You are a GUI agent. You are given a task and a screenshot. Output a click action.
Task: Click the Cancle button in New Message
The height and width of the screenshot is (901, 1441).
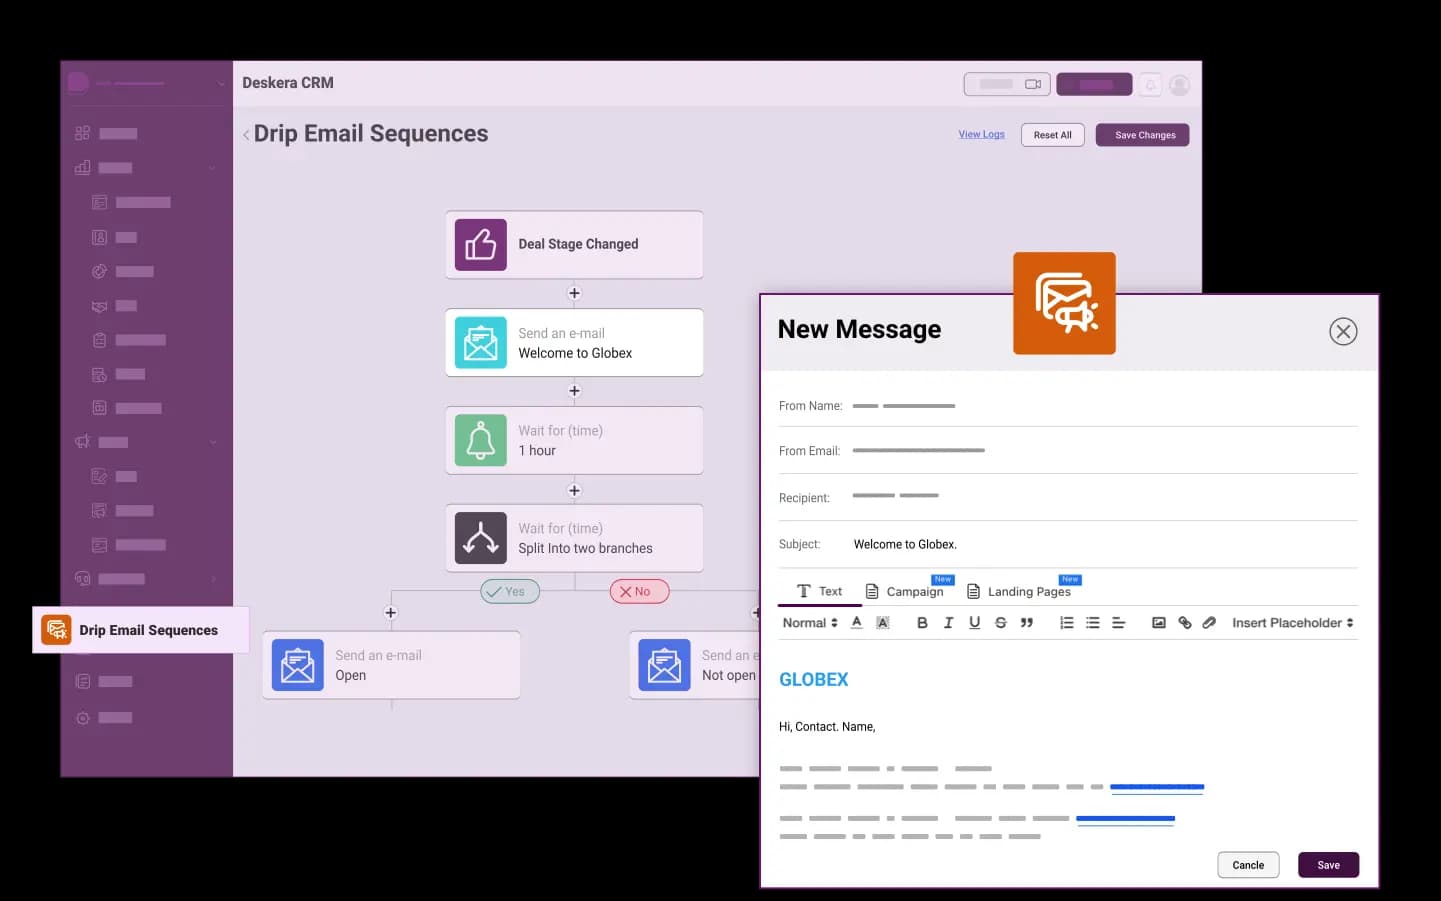coord(1248,865)
